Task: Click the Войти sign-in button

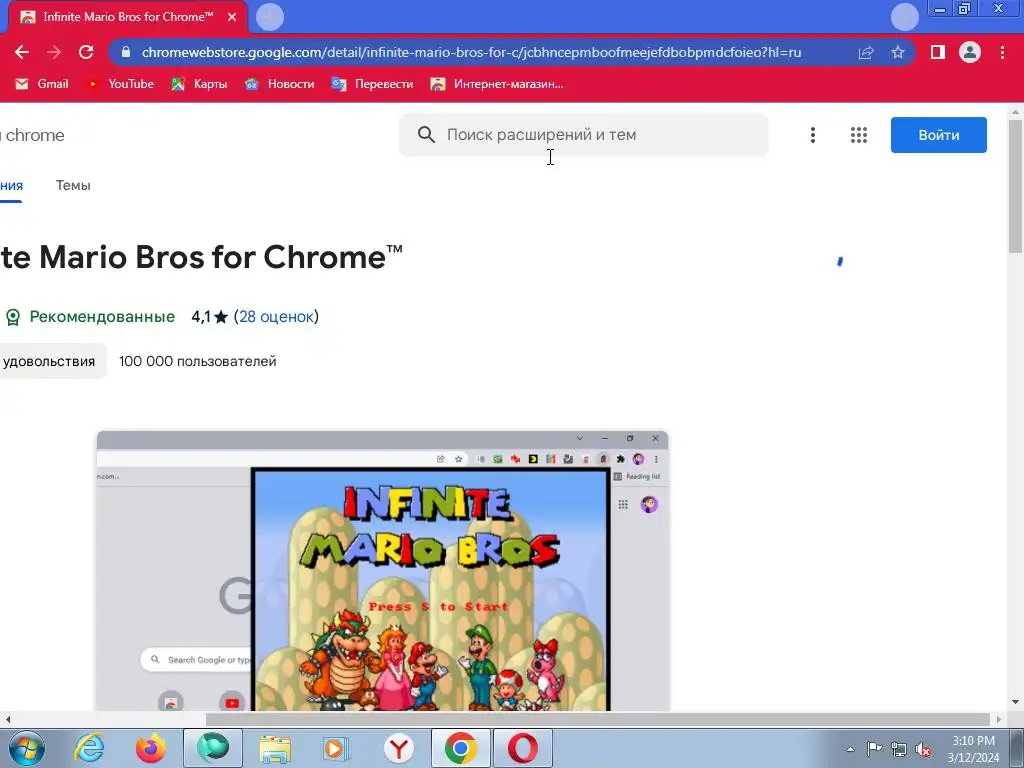Action: tap(938, 135)
